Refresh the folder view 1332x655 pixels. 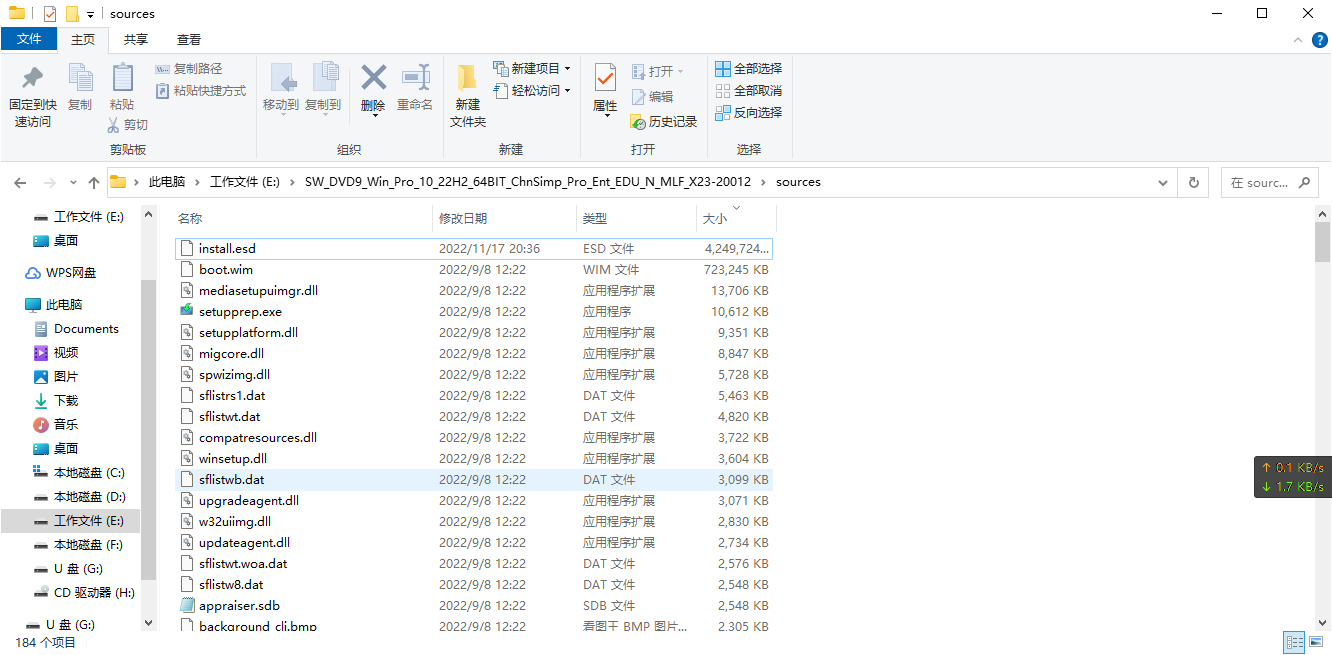(x=1193, y=183)
